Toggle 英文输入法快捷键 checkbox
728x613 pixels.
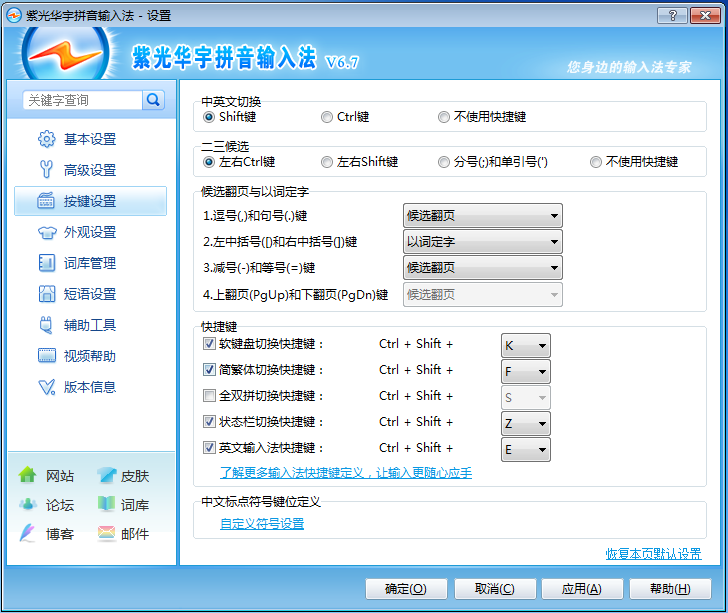point(209,448)
